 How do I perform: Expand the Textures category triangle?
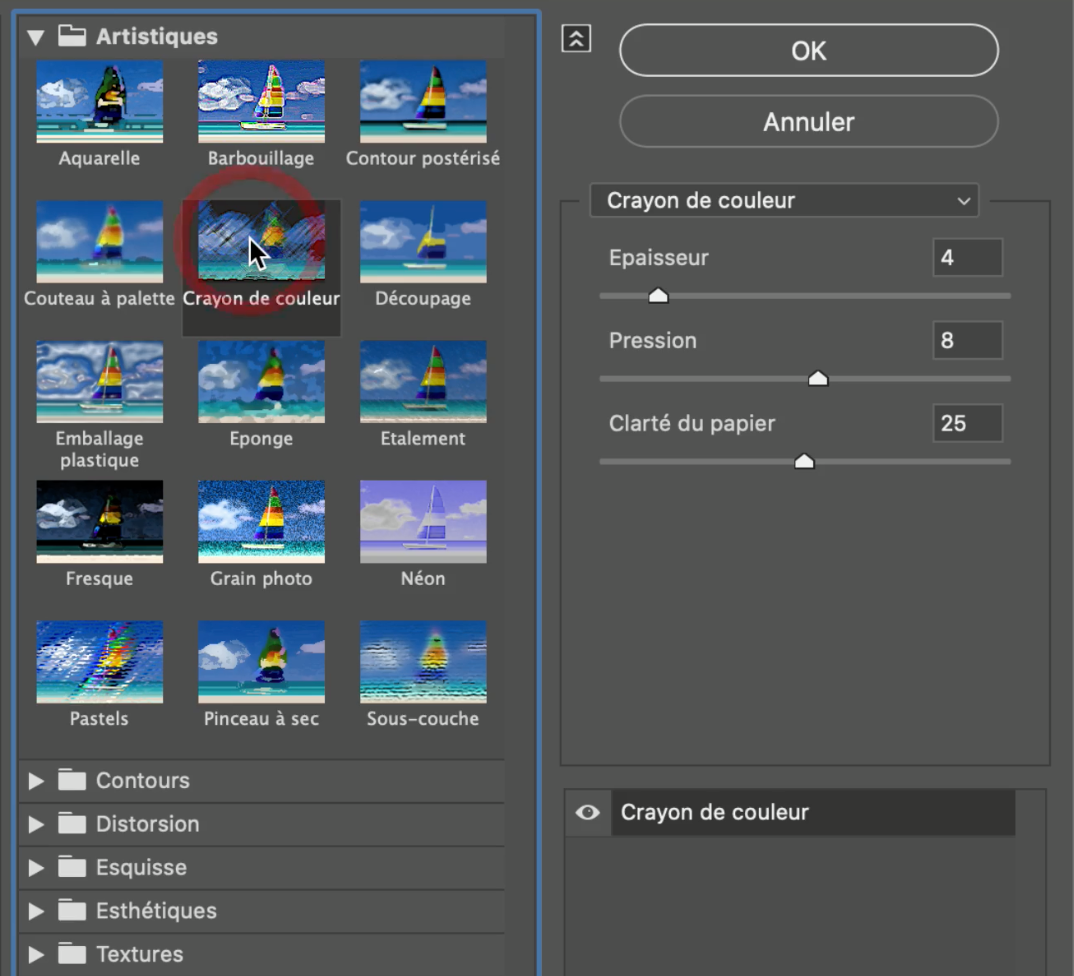tap(36, 954)
